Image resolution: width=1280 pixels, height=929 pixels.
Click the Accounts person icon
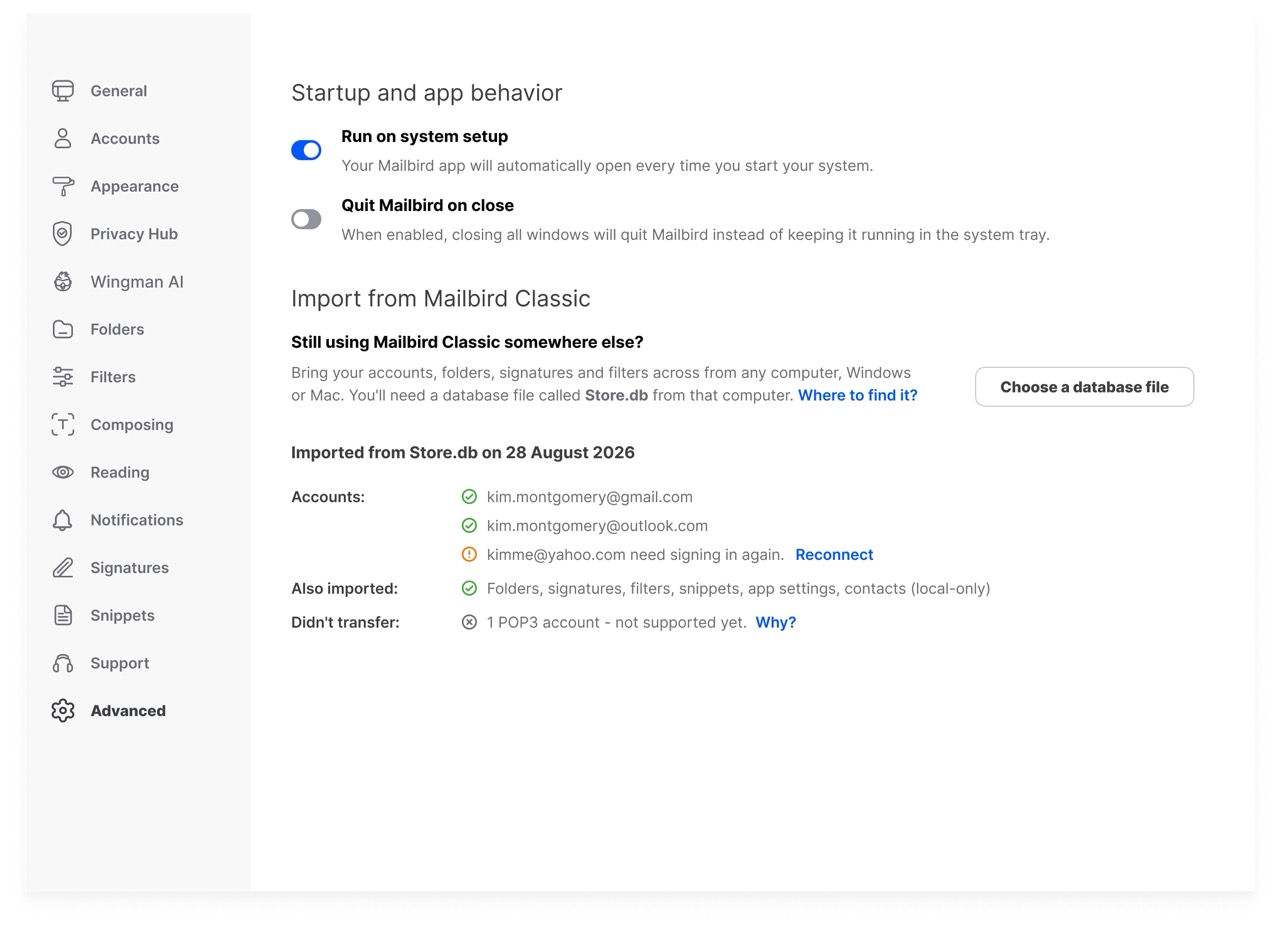63,139
